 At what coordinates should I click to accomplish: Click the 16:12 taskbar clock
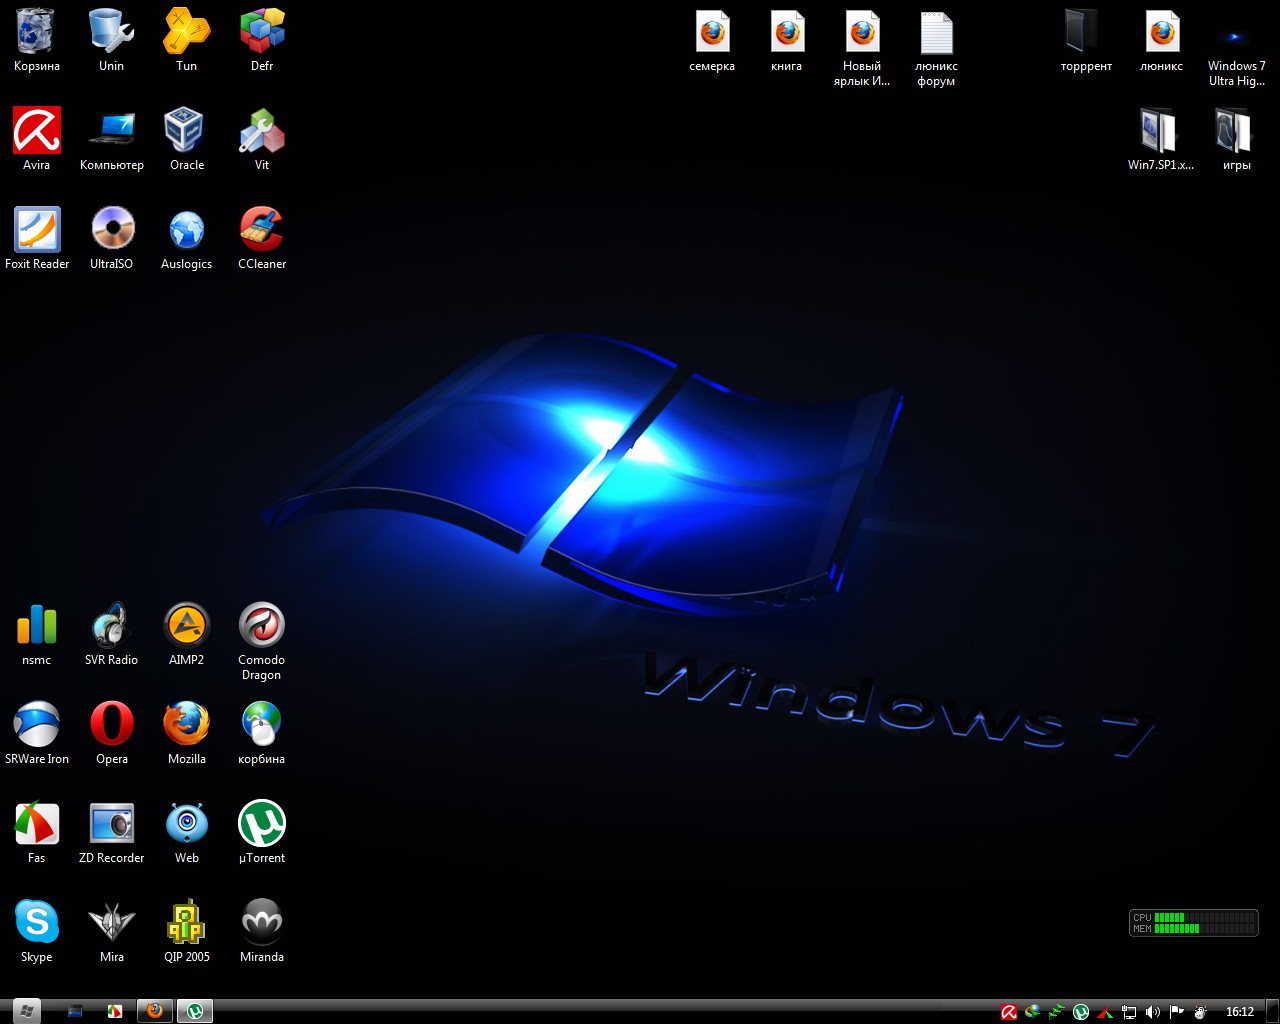coord(1240,1012)
